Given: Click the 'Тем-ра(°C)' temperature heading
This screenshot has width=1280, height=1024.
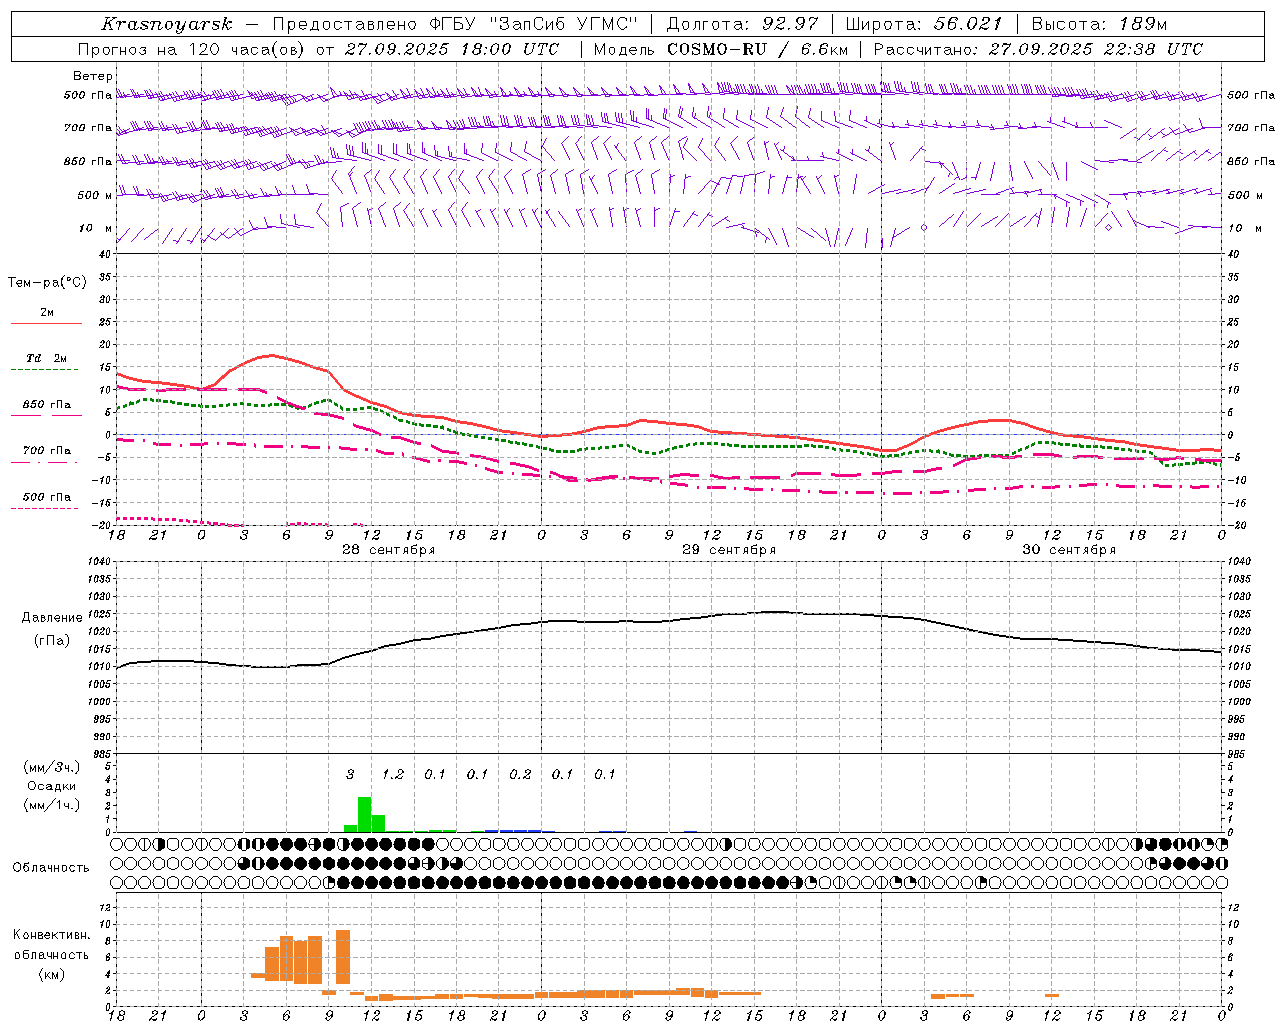Looking at the screenshot, I should click(x=47, y=283).
